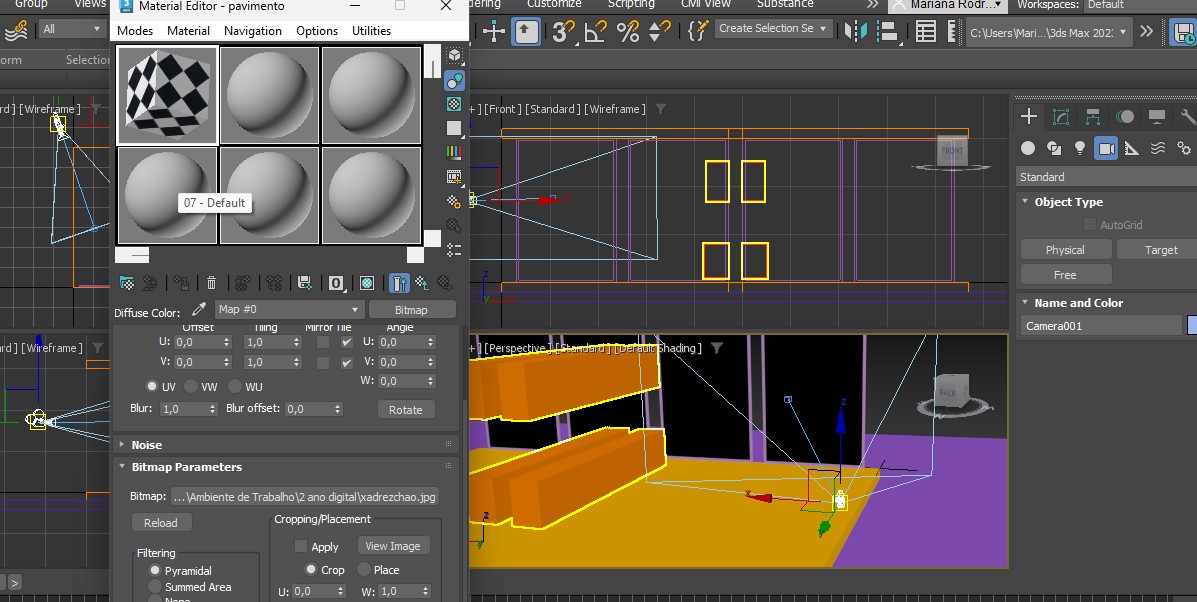Image resolution: width=1197 pixels, height=602 pixels.
Task: Click the Mirror tool icon
Action: pos(855,31)
